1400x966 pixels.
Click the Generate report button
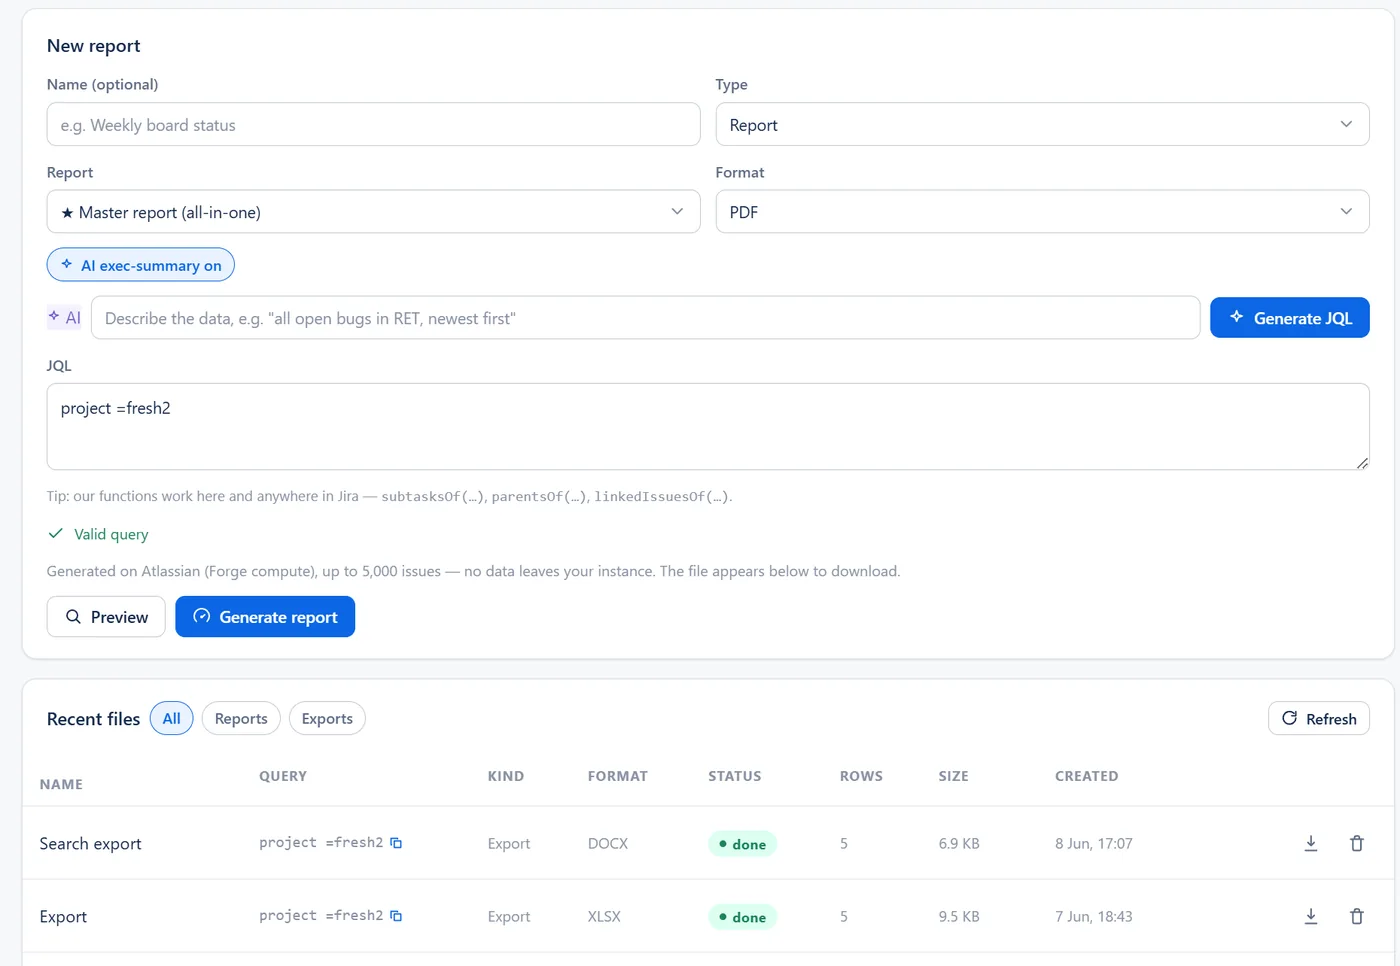[x=265, y=617]
